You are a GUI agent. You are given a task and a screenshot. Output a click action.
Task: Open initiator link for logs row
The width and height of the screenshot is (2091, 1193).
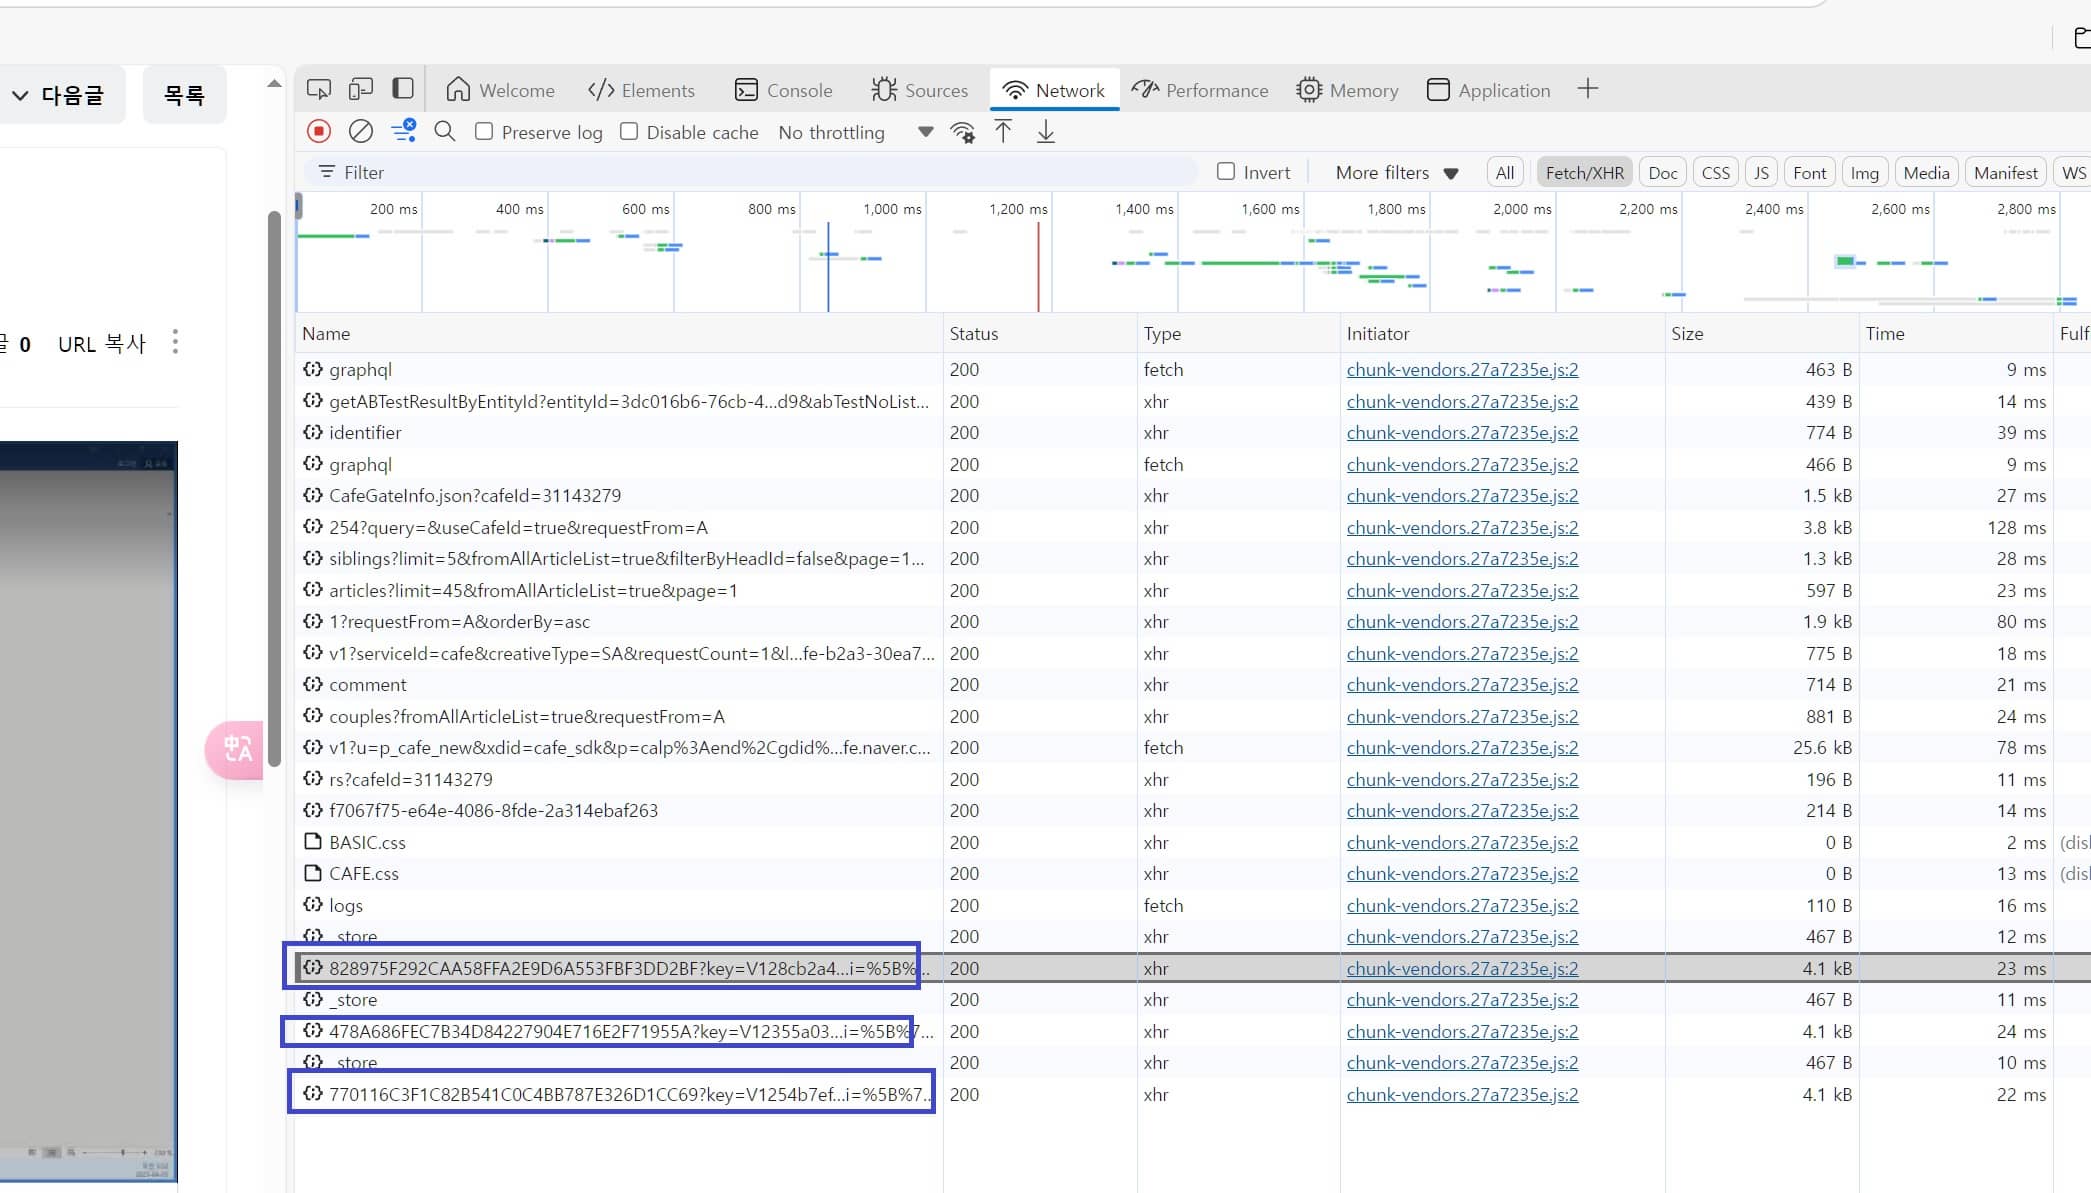[1462, 905]
